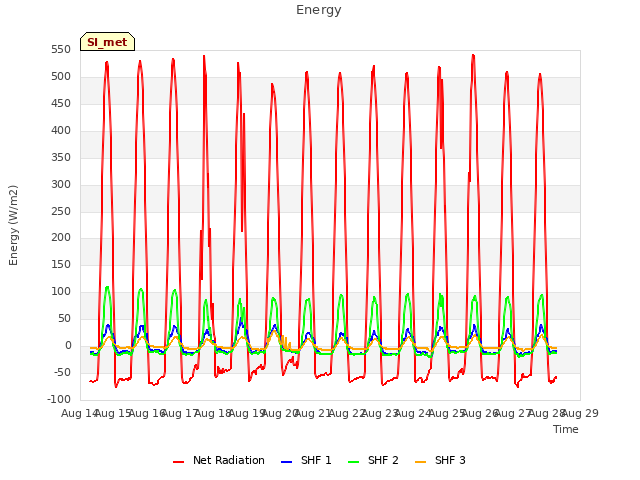
Task: Click the 350 y-axis tick label
Action: [x=61, y=158]
